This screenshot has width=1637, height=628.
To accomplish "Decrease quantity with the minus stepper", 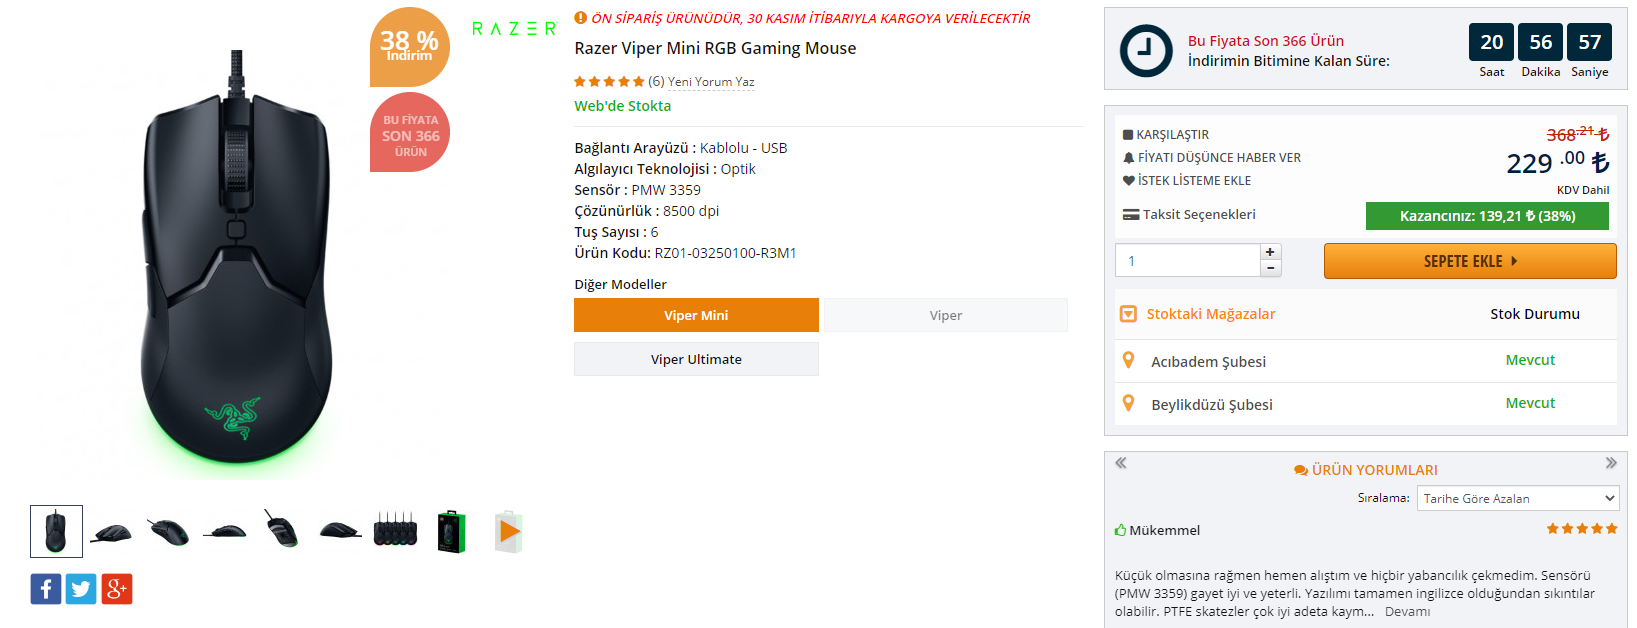I will click(1270, 268).
